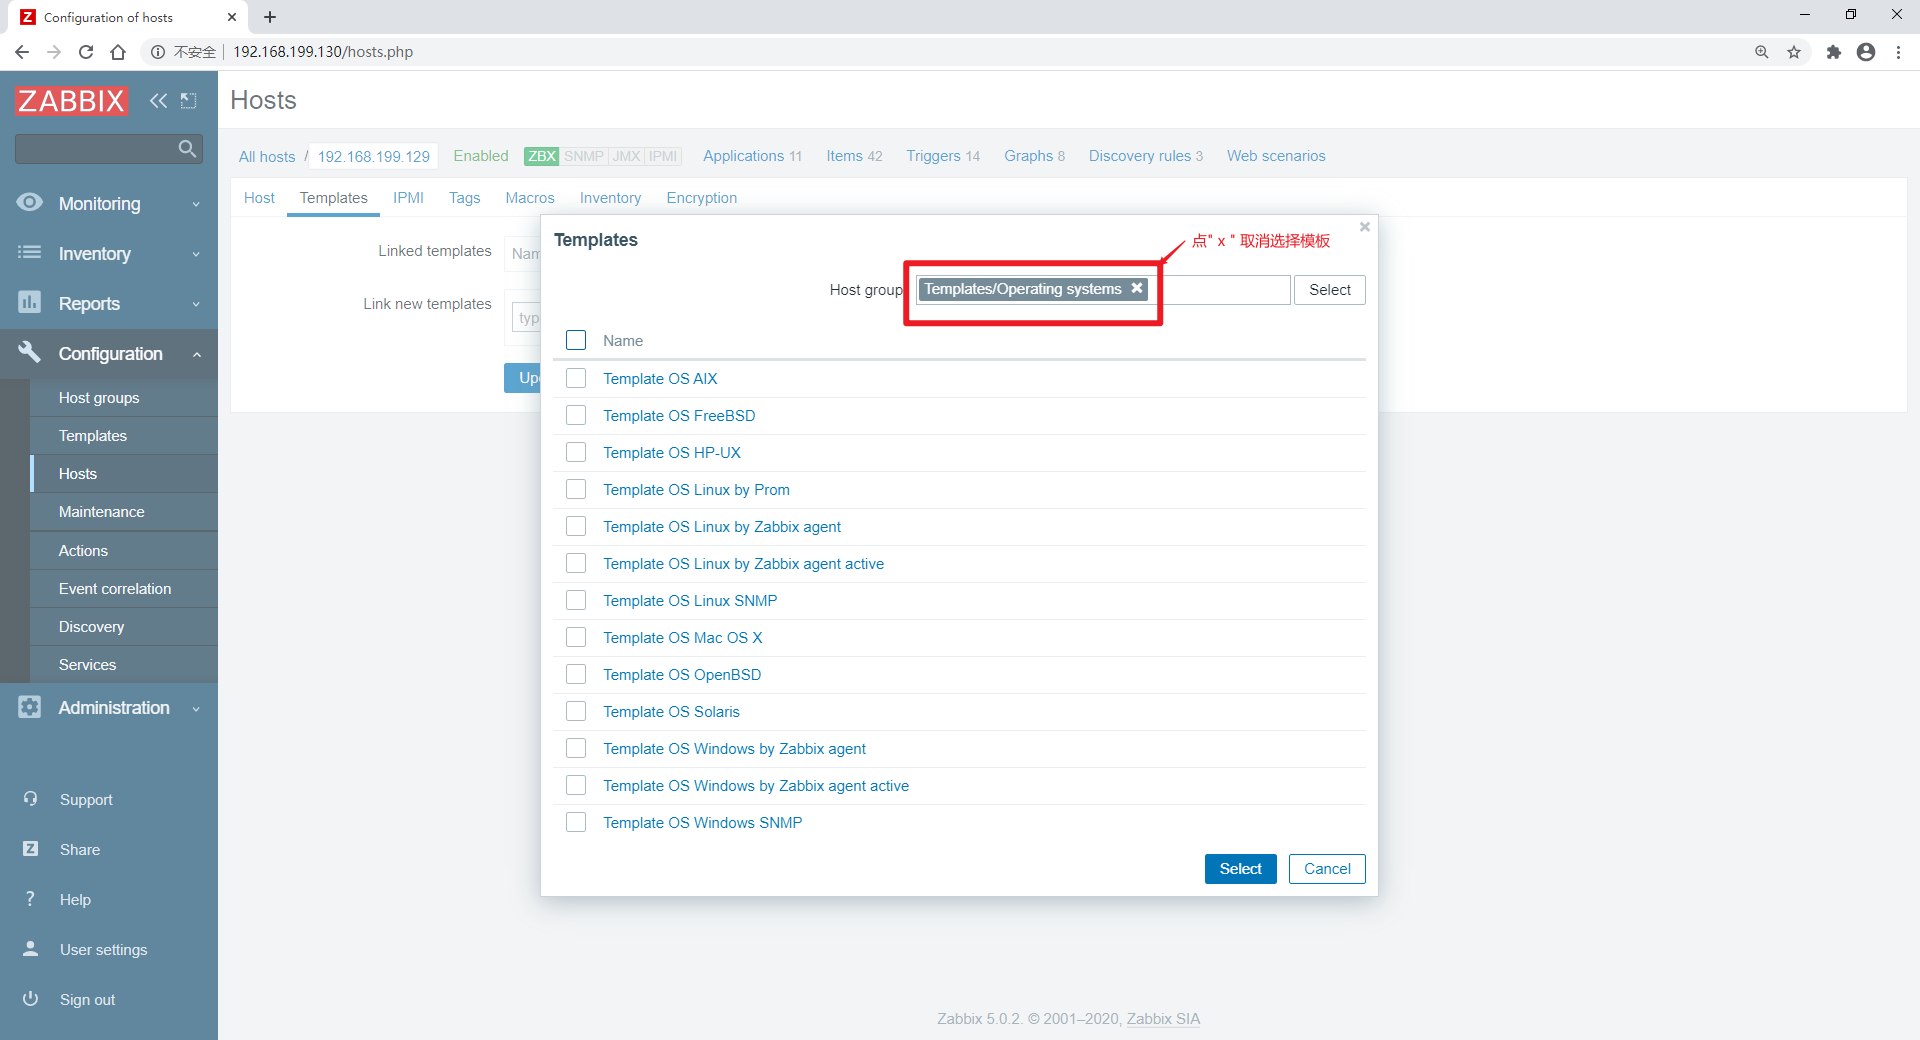The image size is (1920, 1040).
Task: Click the Help question mark icon
Action: (x=30, y=899)
